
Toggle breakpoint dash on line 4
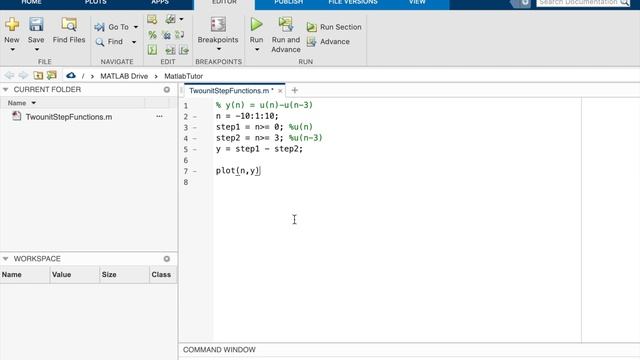195,138
